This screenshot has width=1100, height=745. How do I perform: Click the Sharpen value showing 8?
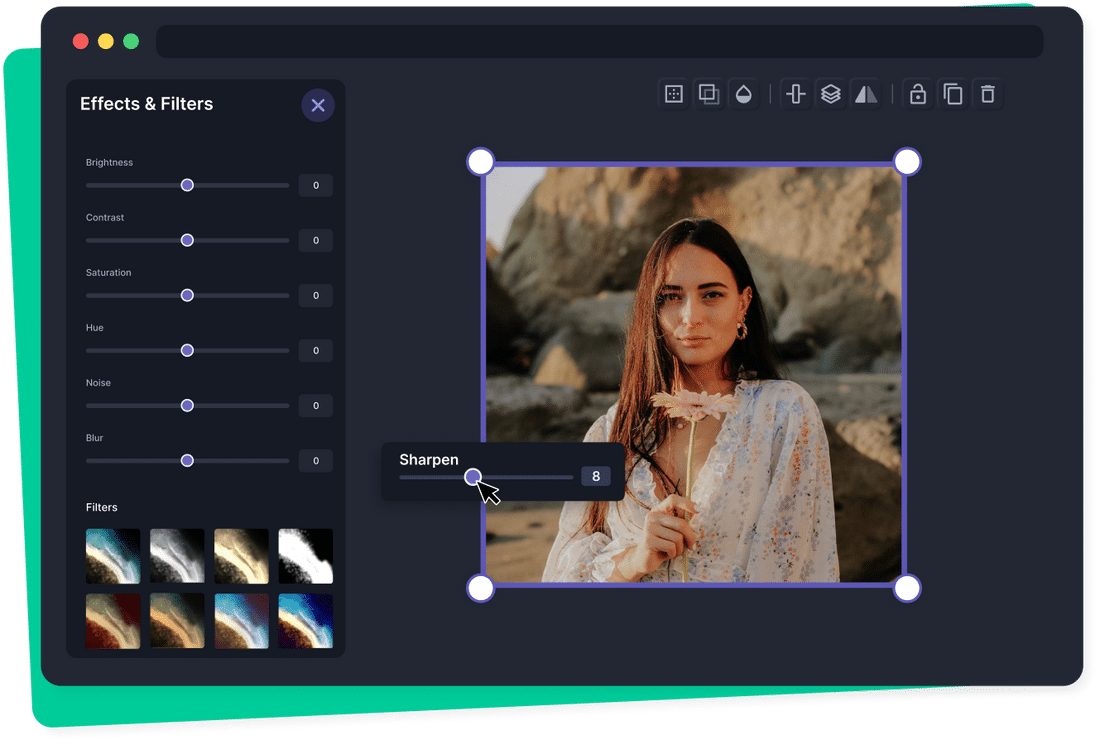(x=596, y=476)
